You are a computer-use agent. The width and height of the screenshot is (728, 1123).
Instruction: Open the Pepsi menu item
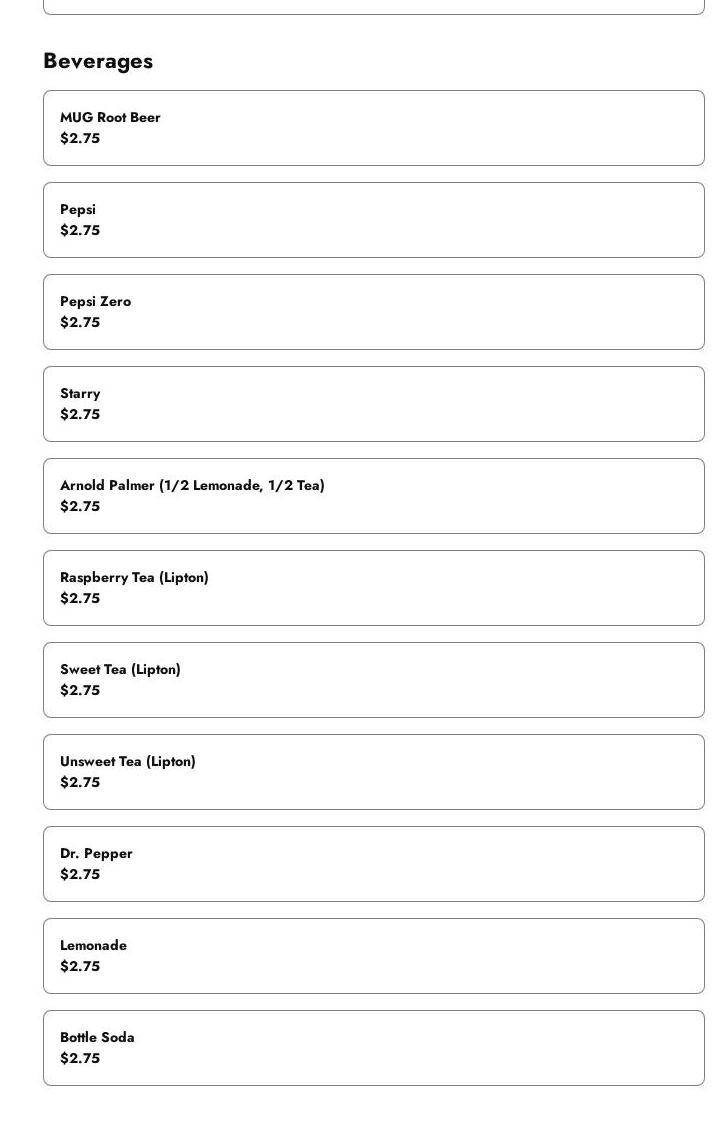(x=373, y=220)
